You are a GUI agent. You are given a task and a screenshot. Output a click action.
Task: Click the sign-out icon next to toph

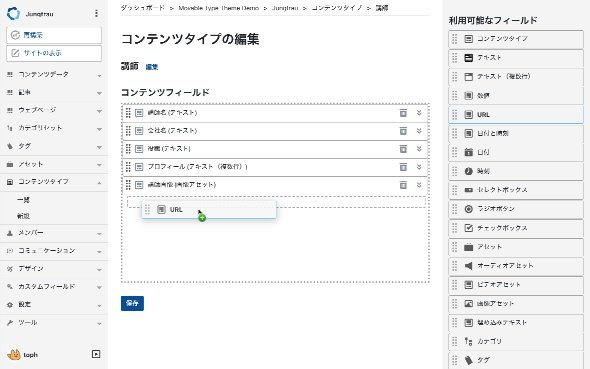point(96,354)
